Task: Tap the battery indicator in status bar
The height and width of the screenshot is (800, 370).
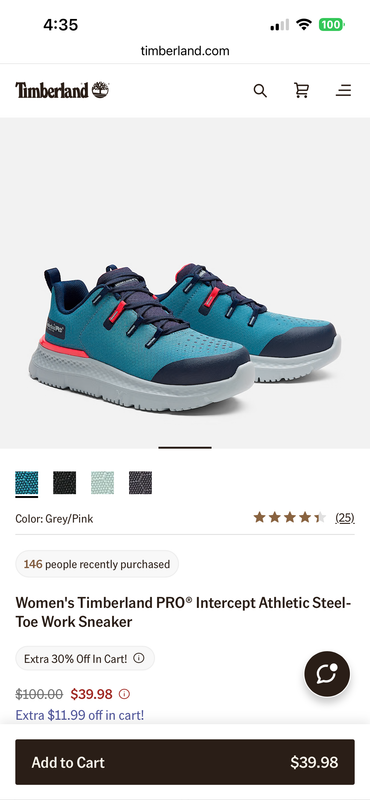Action: tap(332, 24)
